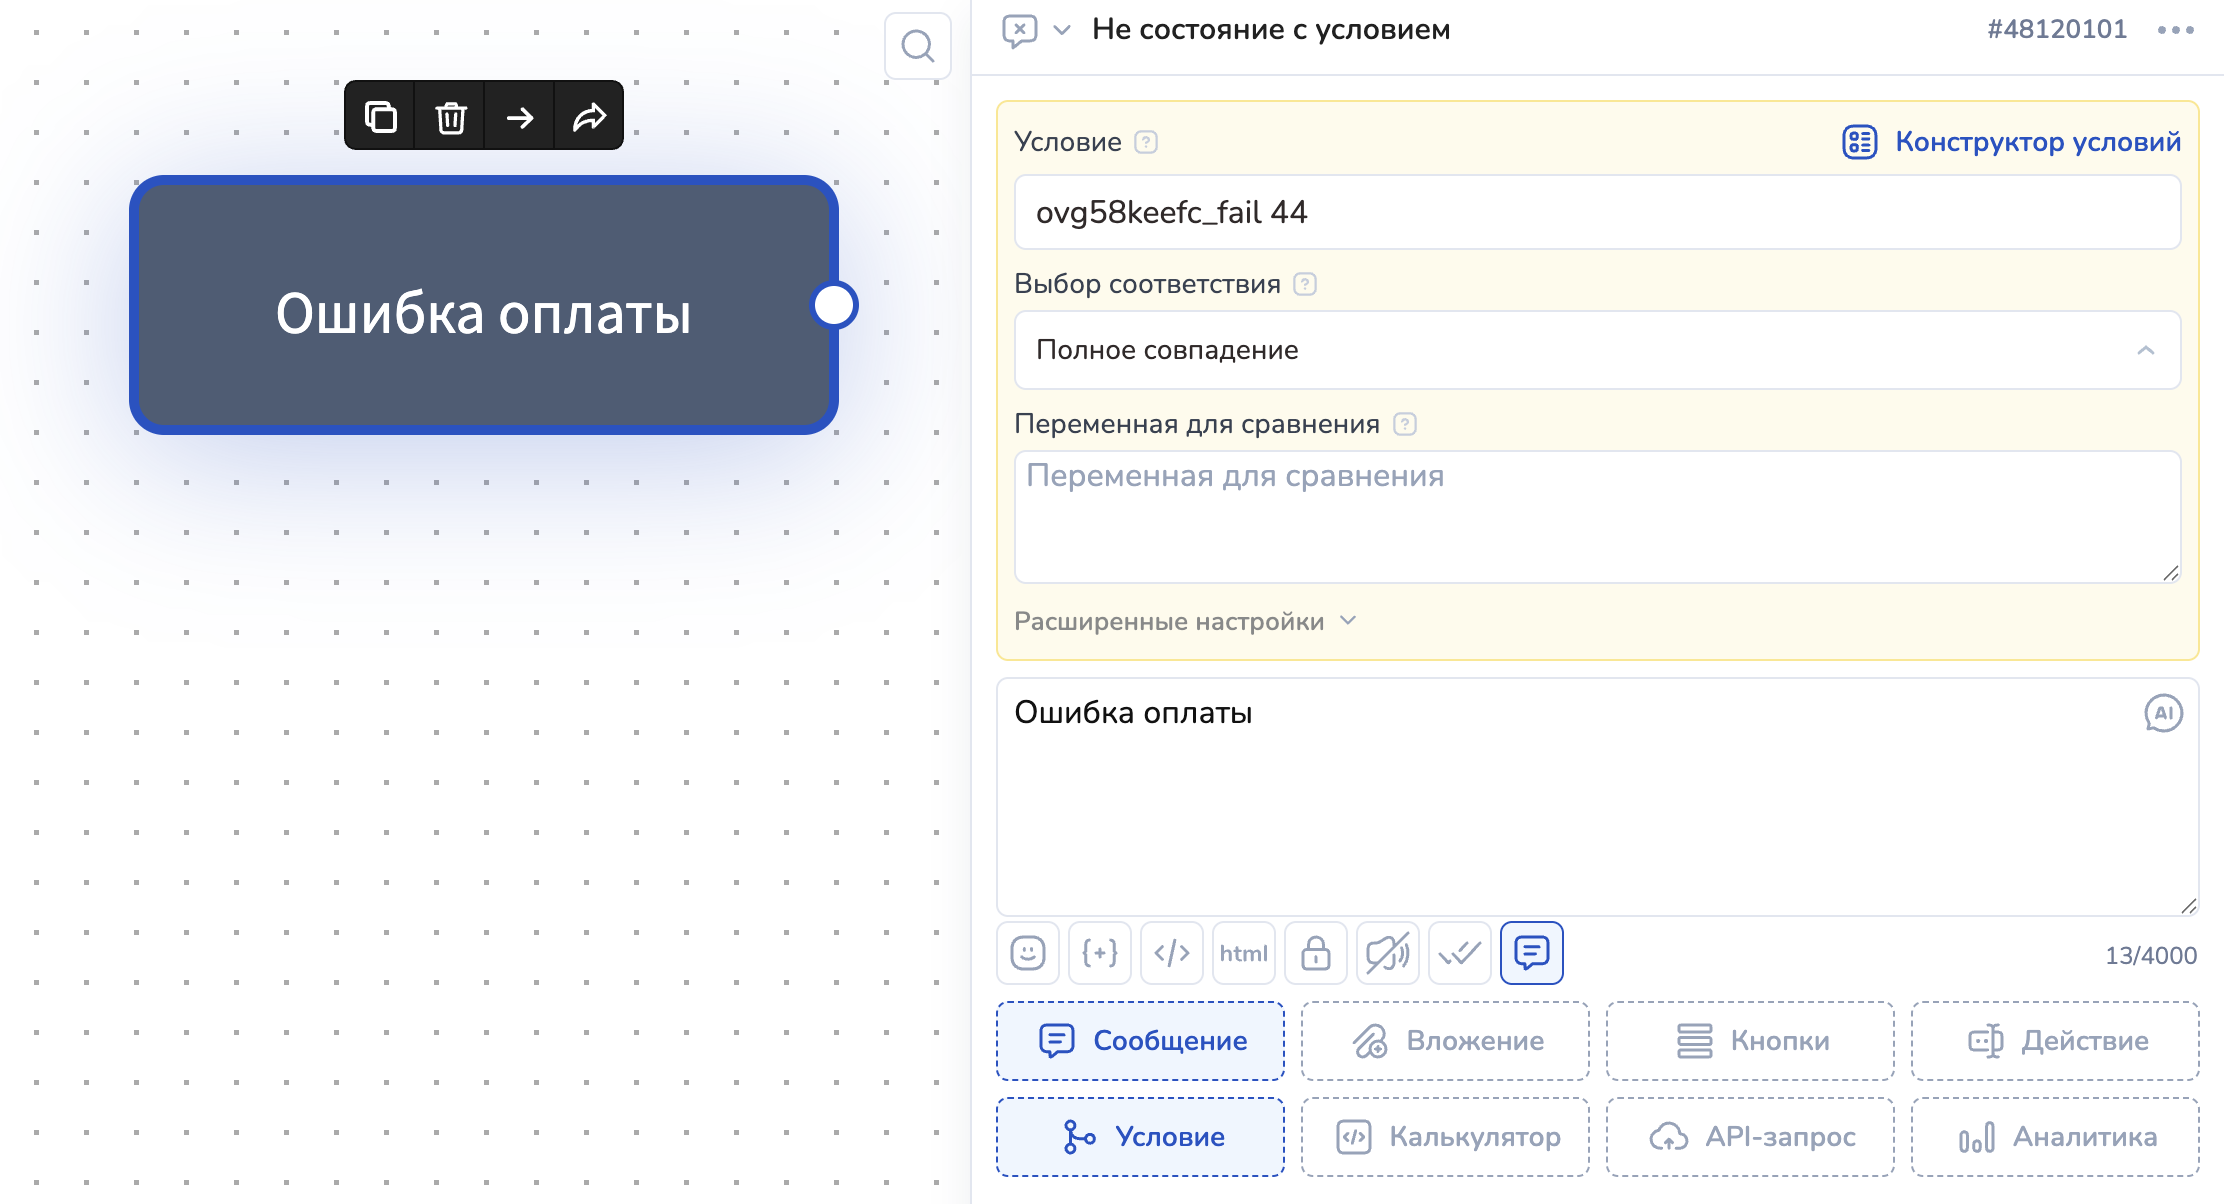Viewport: 2224px width, 1204px height.
Task: Click the 'Условие' text input field
Action: tap(1597, 212)
